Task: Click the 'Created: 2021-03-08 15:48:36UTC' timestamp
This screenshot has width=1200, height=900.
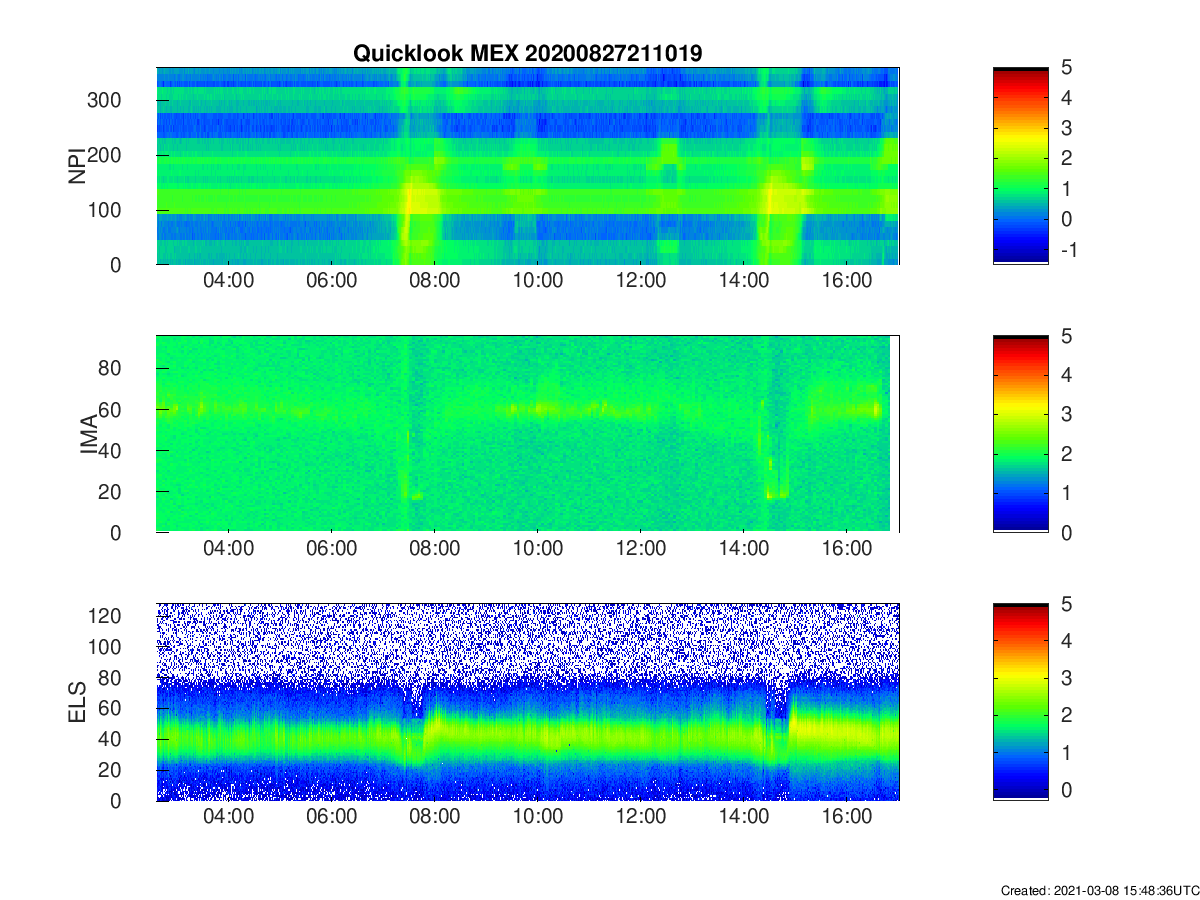Action: click(x=1099, y=890)
